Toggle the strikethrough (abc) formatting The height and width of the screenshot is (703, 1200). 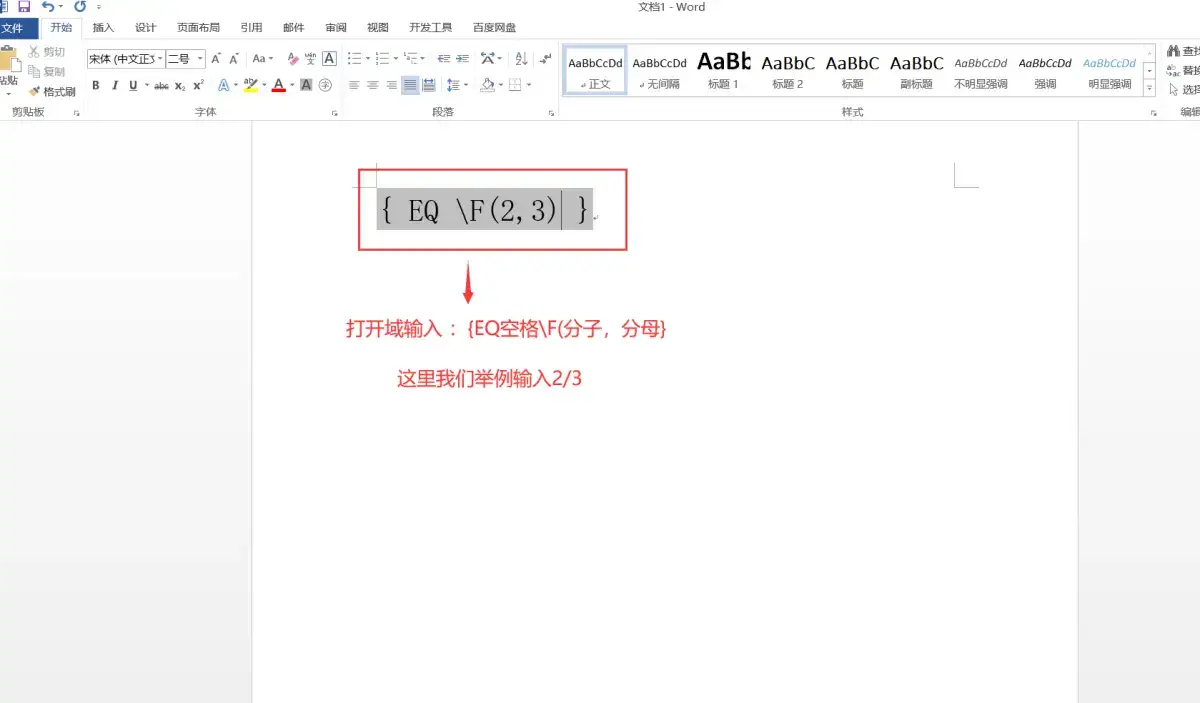163,86
